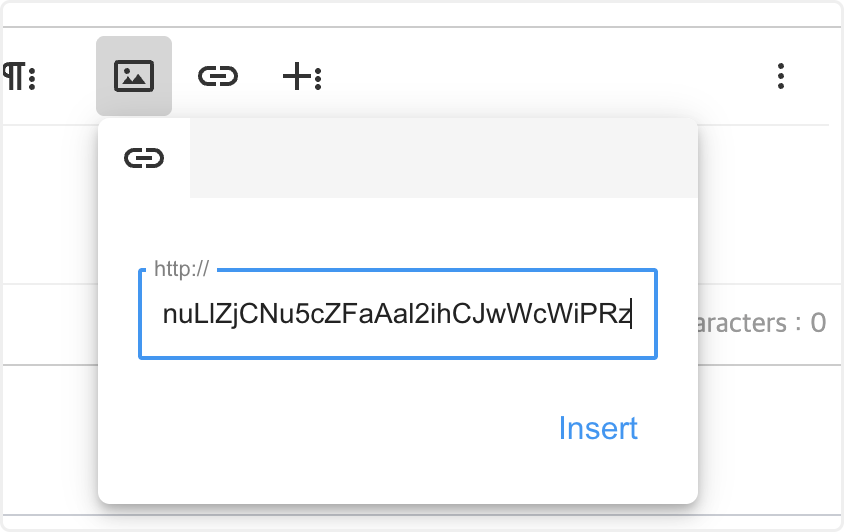Close image popup via highlighted image button

[x=134, y=76]
